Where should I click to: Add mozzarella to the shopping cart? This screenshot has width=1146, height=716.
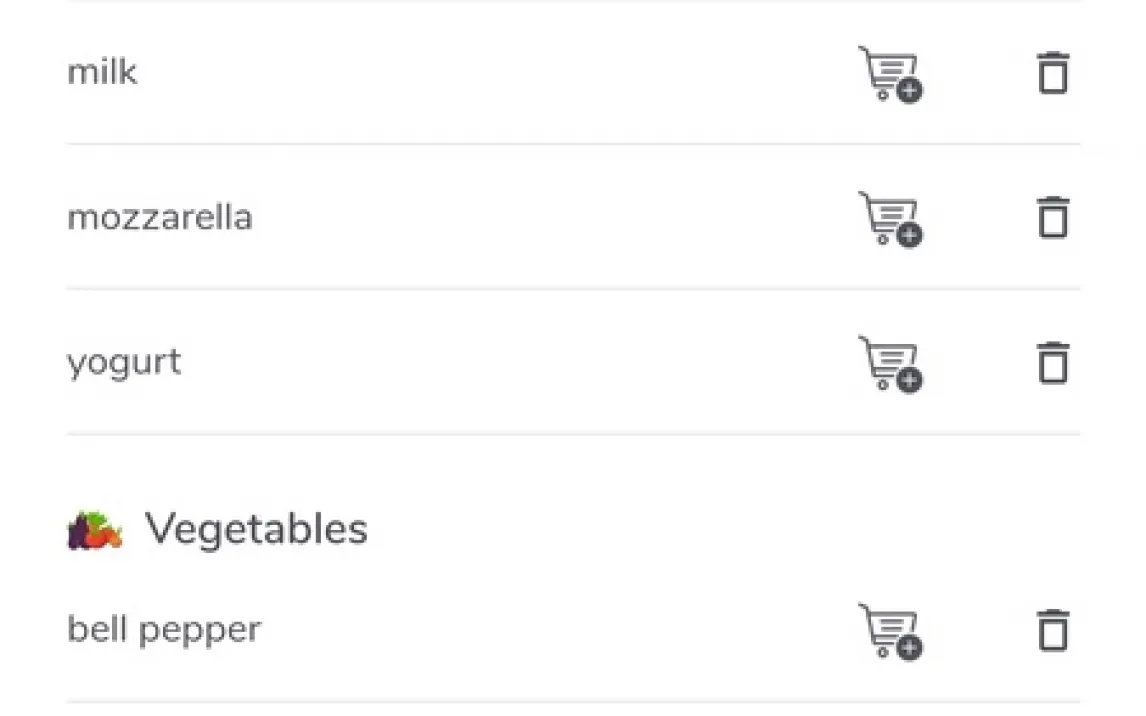click(890, 218)
